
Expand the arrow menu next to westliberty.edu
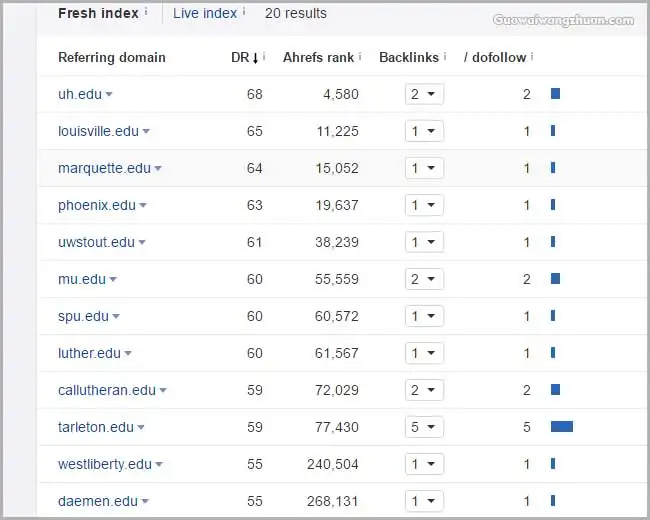159,464
